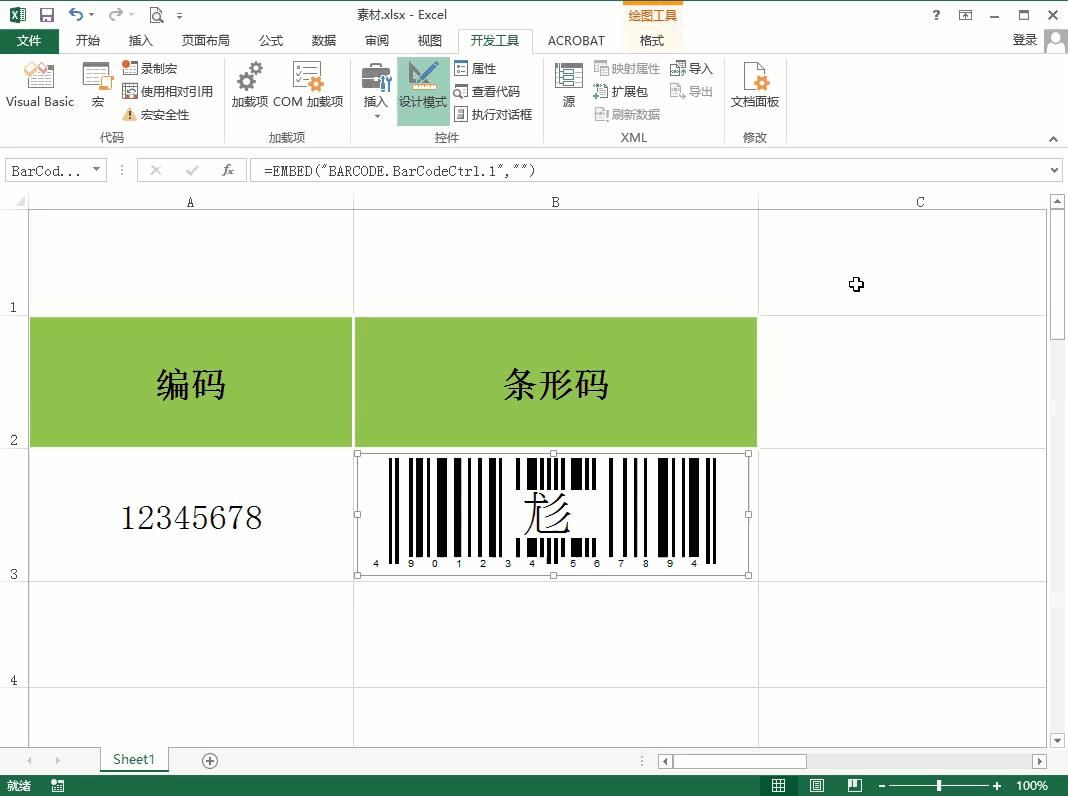Switch to the 数据 (Data) tab
Image resolution: width=1068 pixels, height=796 pixels.
click(324, 41)
